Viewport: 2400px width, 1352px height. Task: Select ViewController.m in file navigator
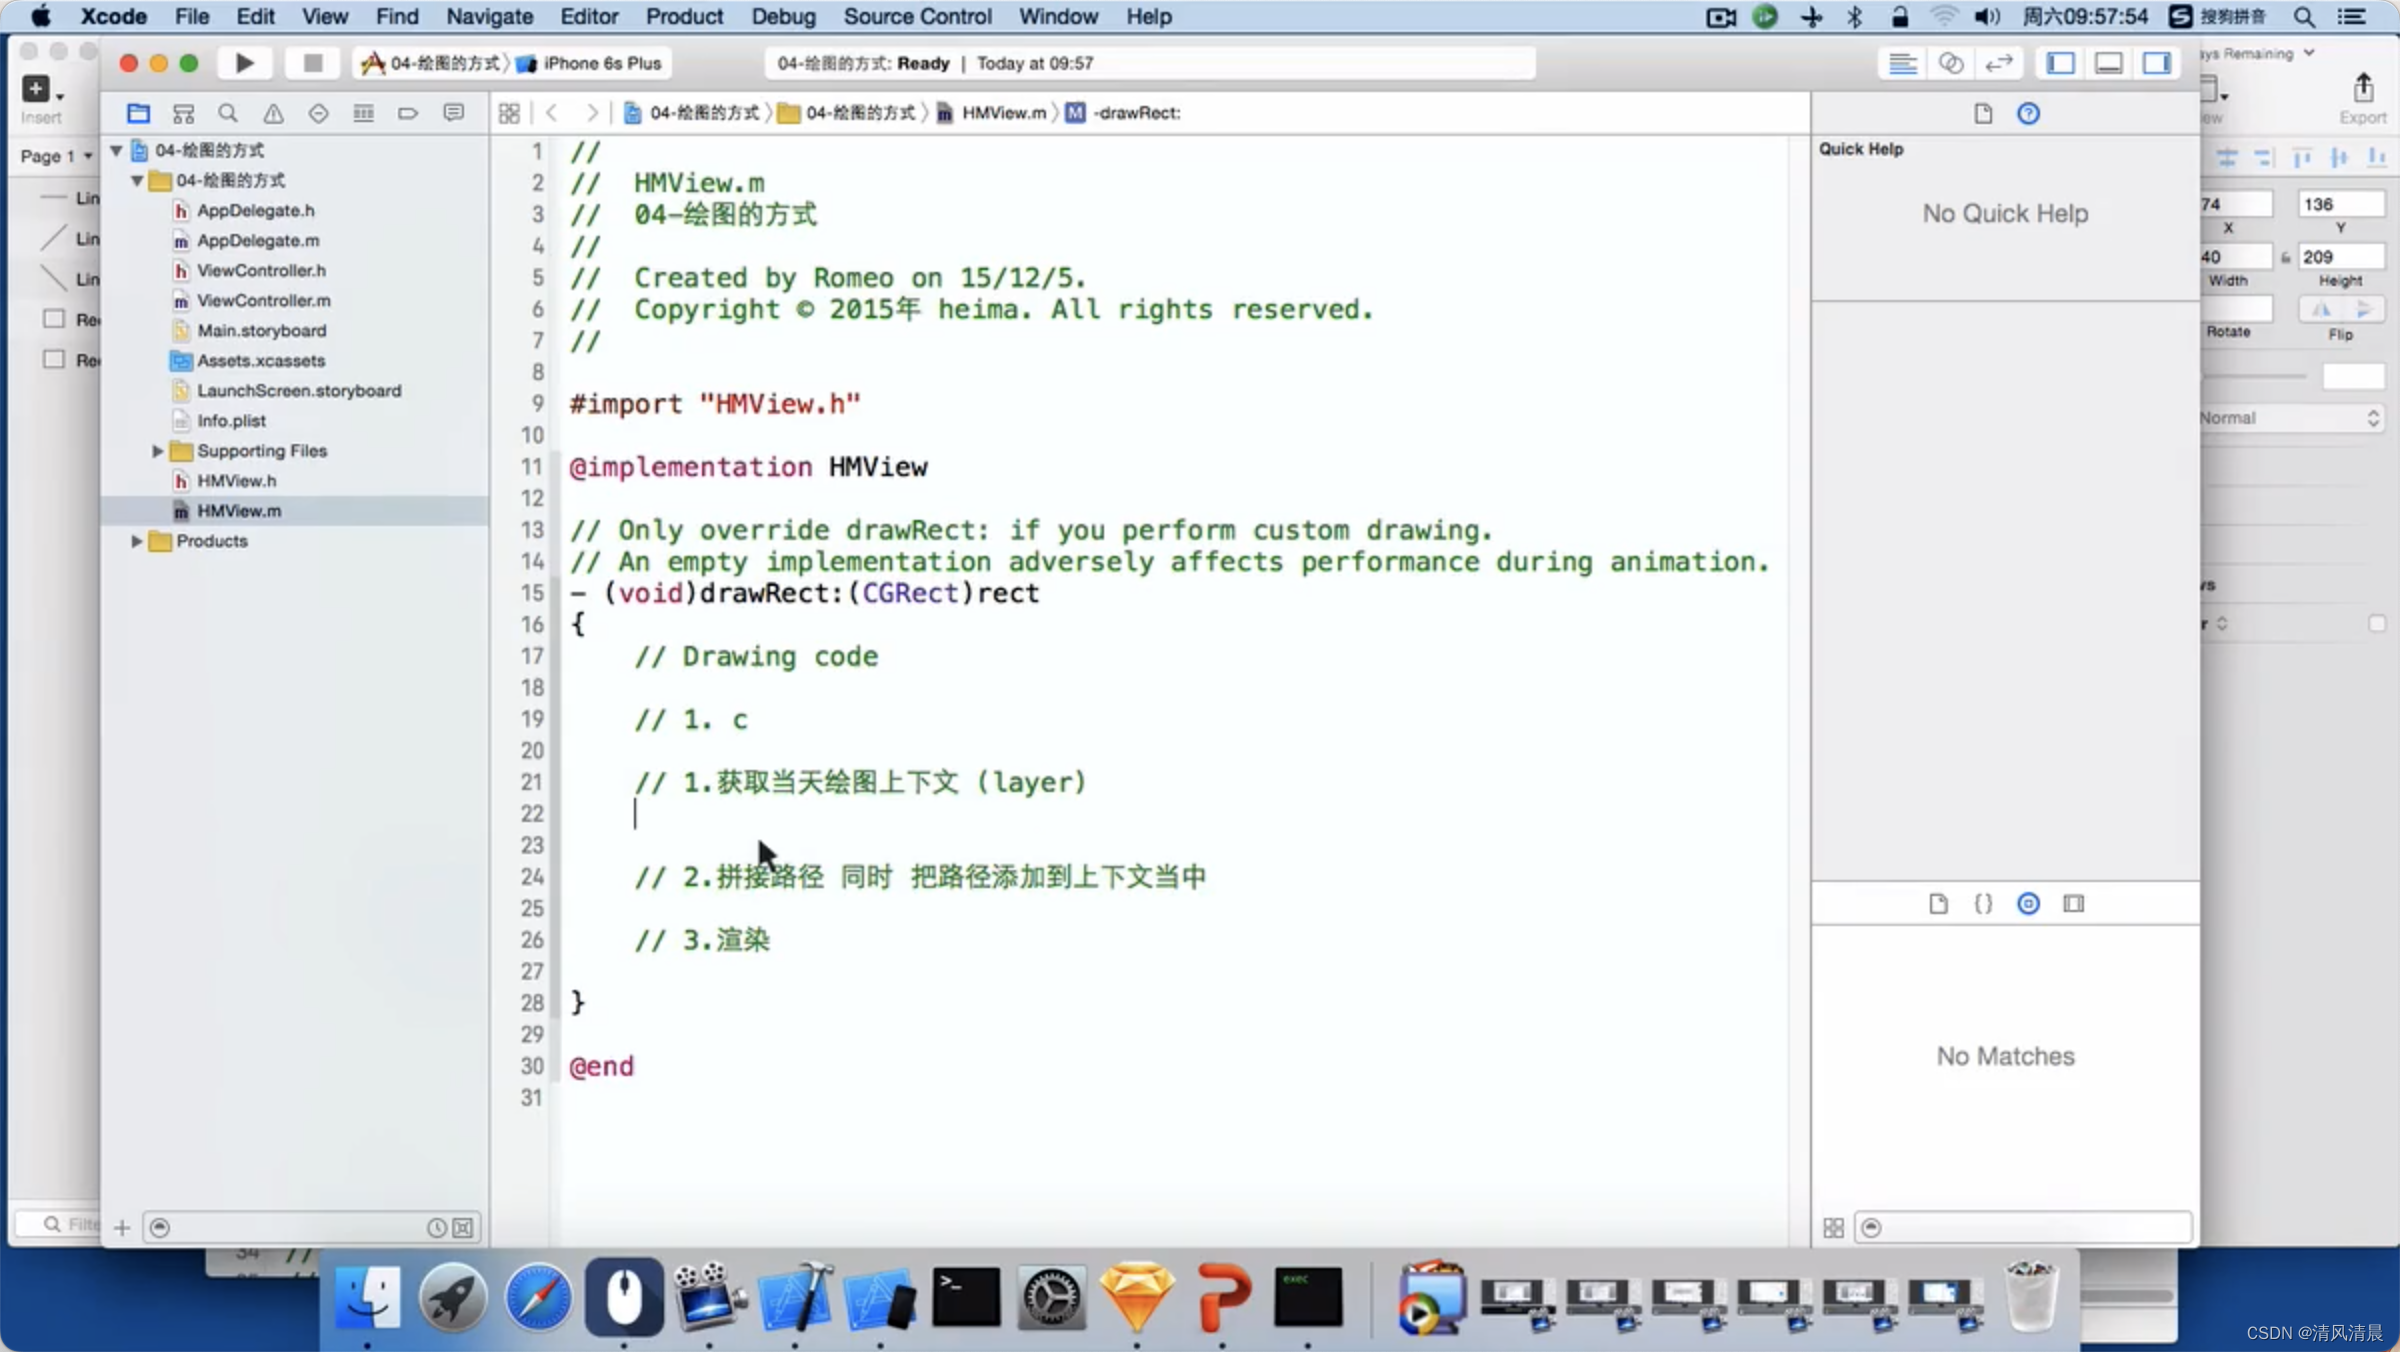click(262, 300)
